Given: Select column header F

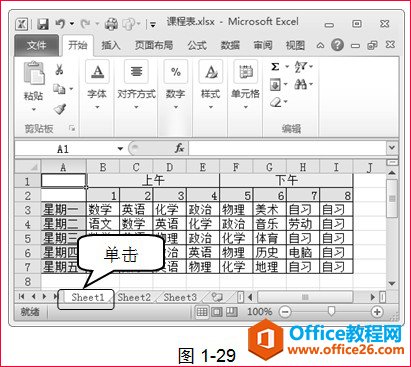Looking at the screenshot, I should tap(236, 167).
